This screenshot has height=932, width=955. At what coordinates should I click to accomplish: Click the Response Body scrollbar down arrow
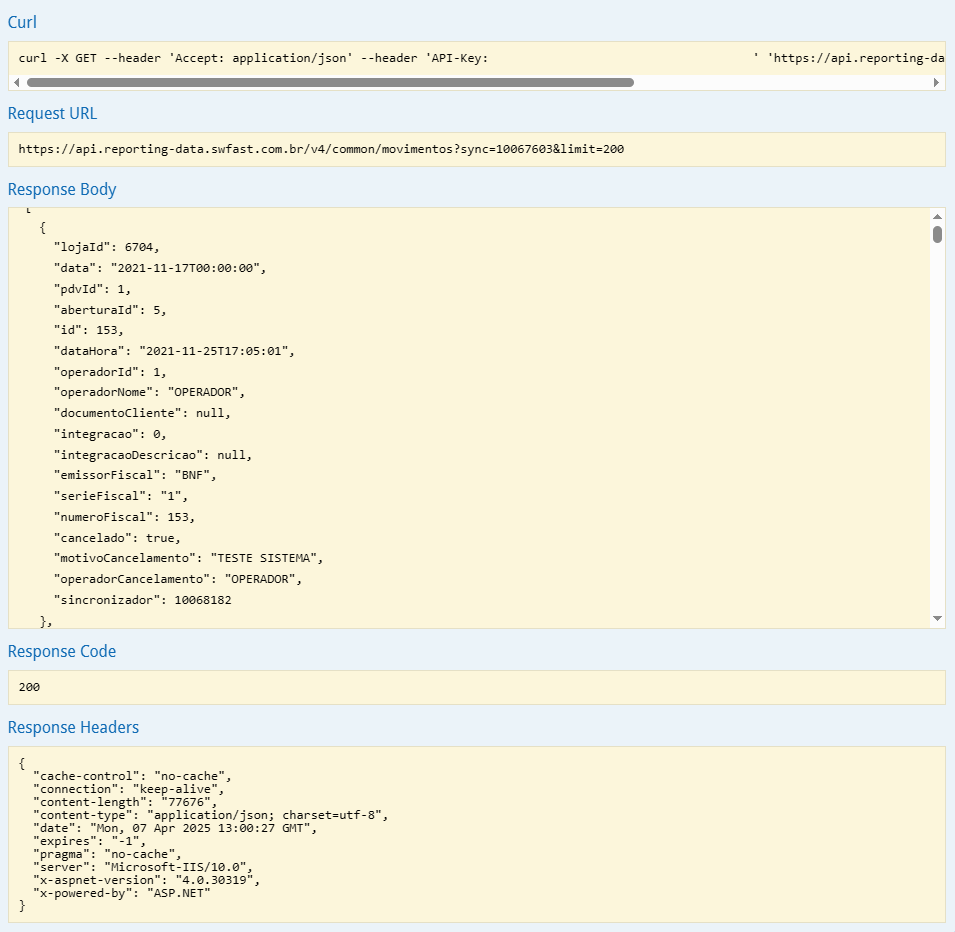(937, 618)
